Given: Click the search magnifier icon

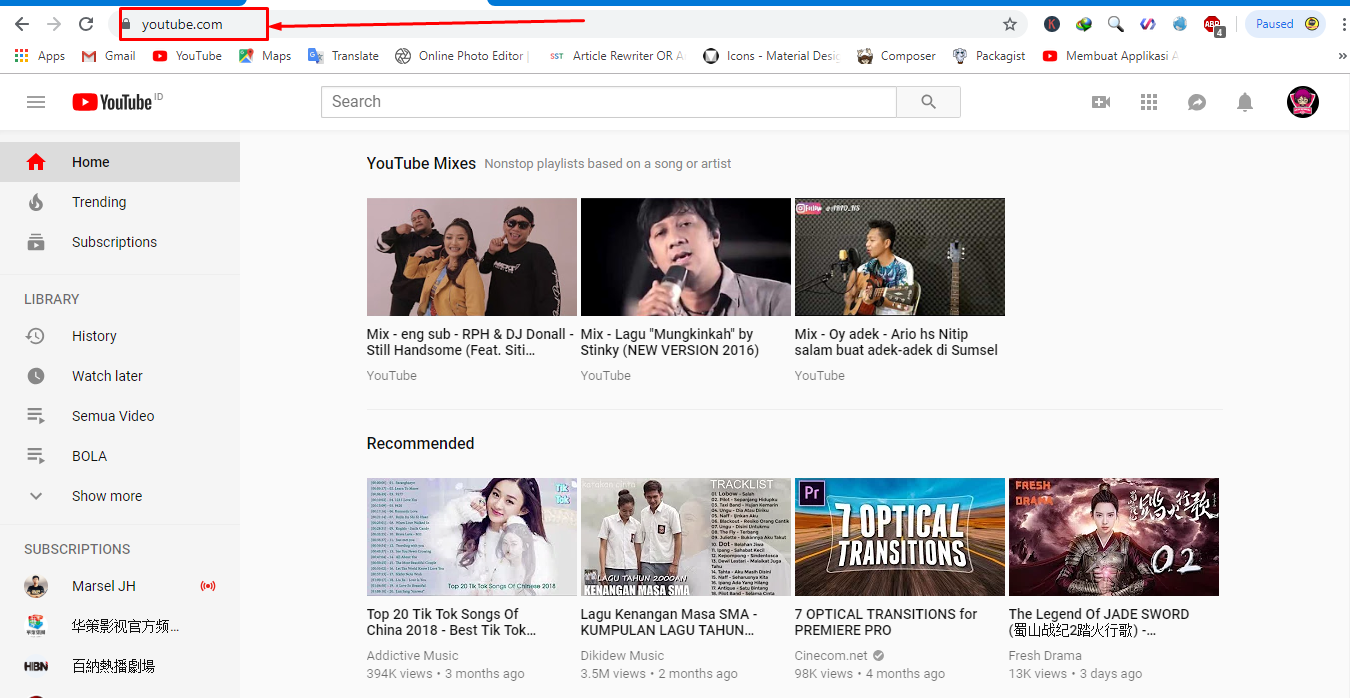Looking at the screenshot, I should (928, 101).
